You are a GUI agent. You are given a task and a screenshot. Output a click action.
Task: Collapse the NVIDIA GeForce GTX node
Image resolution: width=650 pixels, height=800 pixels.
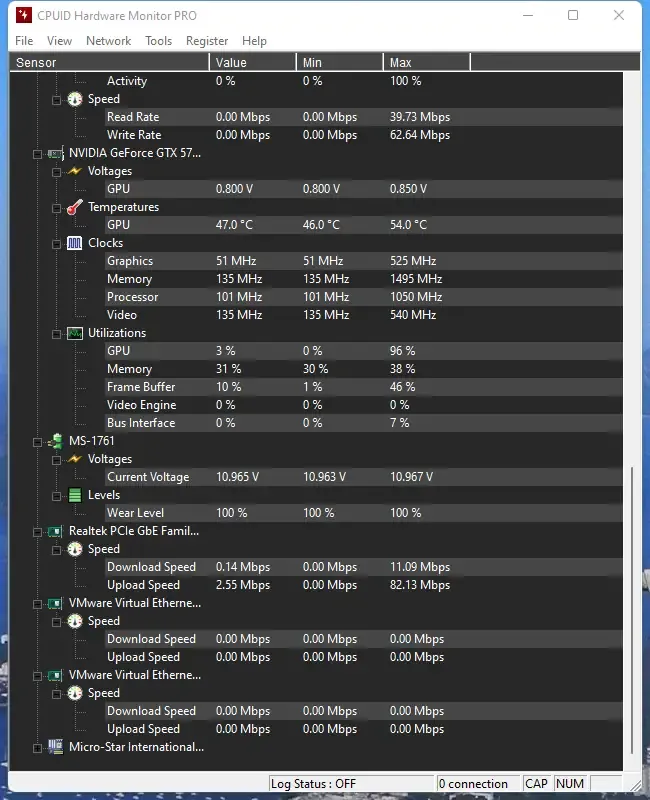(37, 154)
